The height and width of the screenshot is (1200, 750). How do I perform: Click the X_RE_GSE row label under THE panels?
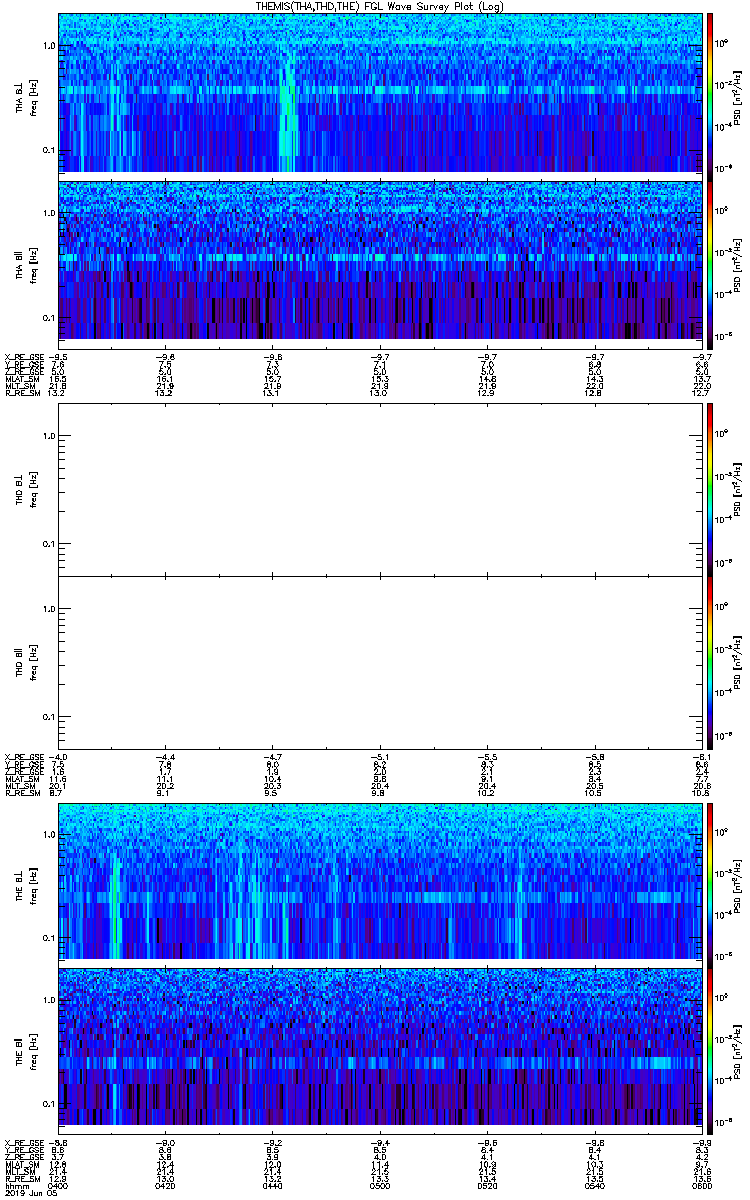(x=24, y=1142)
